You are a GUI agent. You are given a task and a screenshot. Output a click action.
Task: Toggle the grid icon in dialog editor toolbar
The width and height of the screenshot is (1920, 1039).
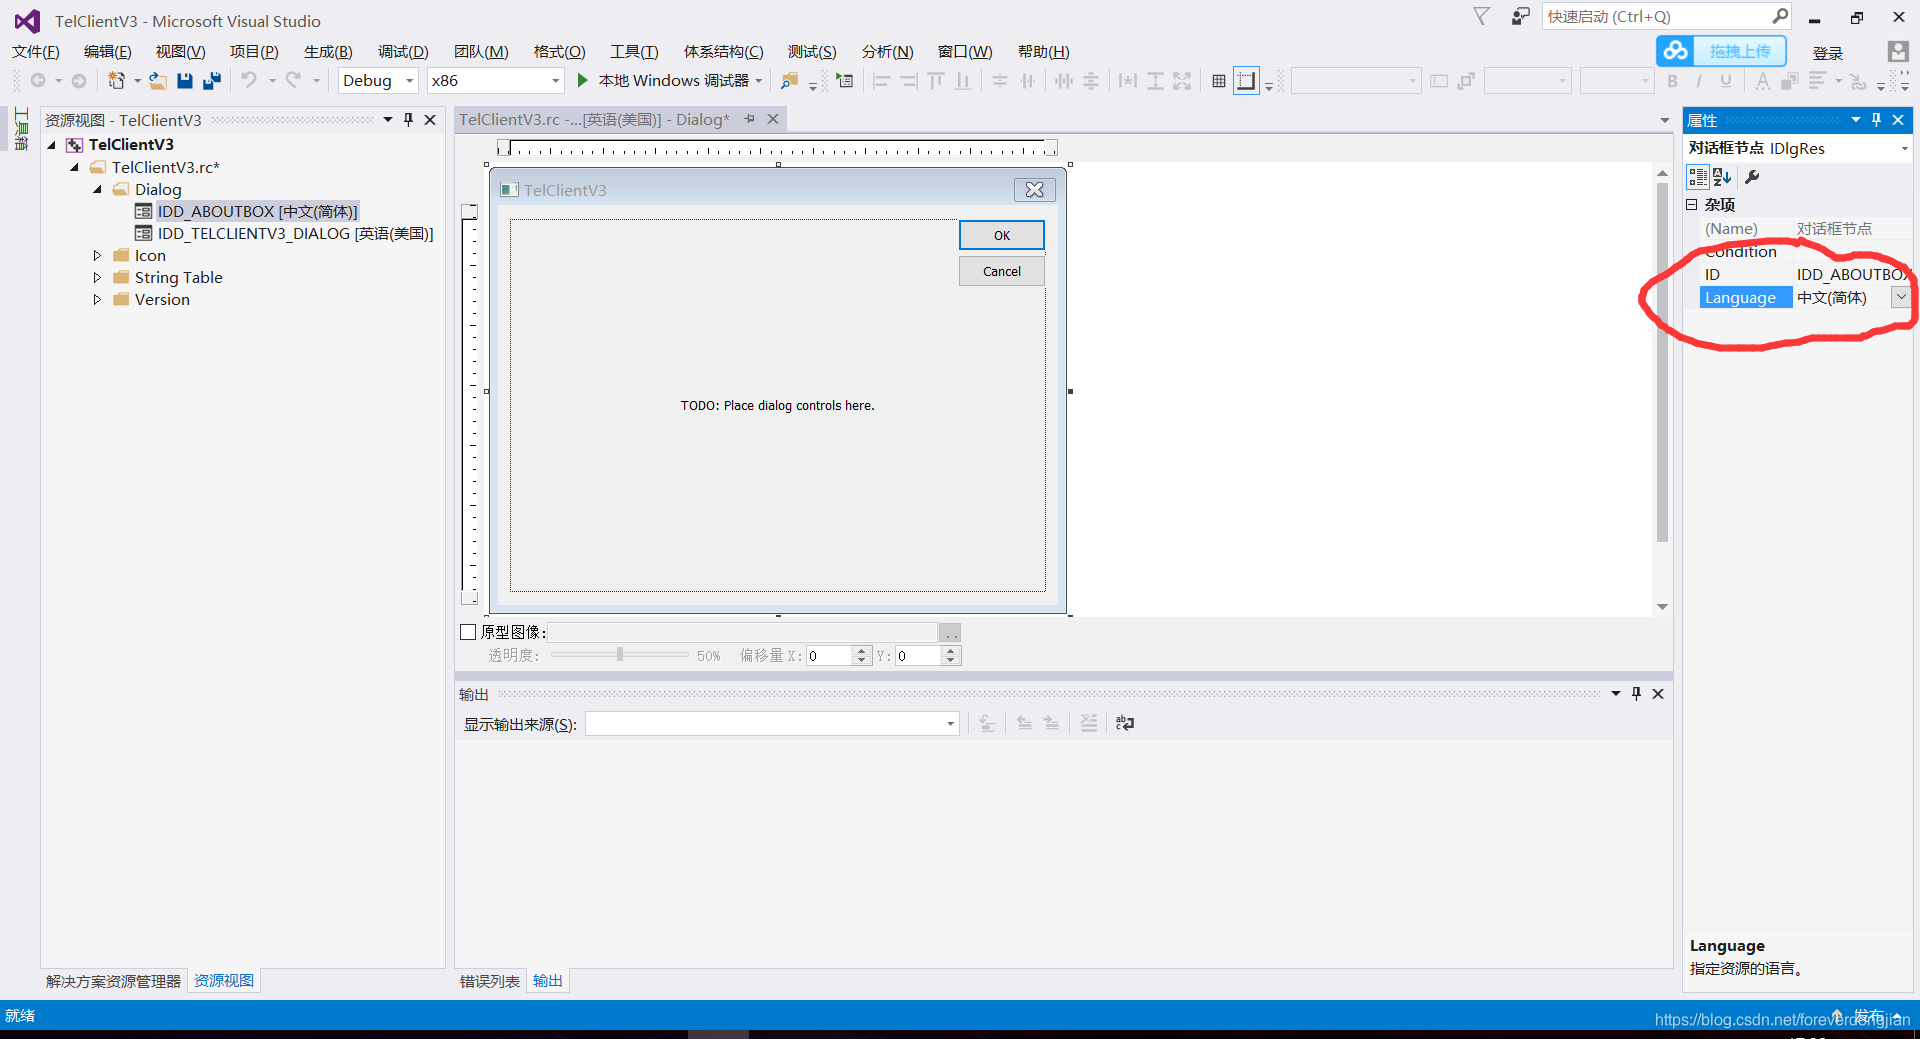[1219, 81]
